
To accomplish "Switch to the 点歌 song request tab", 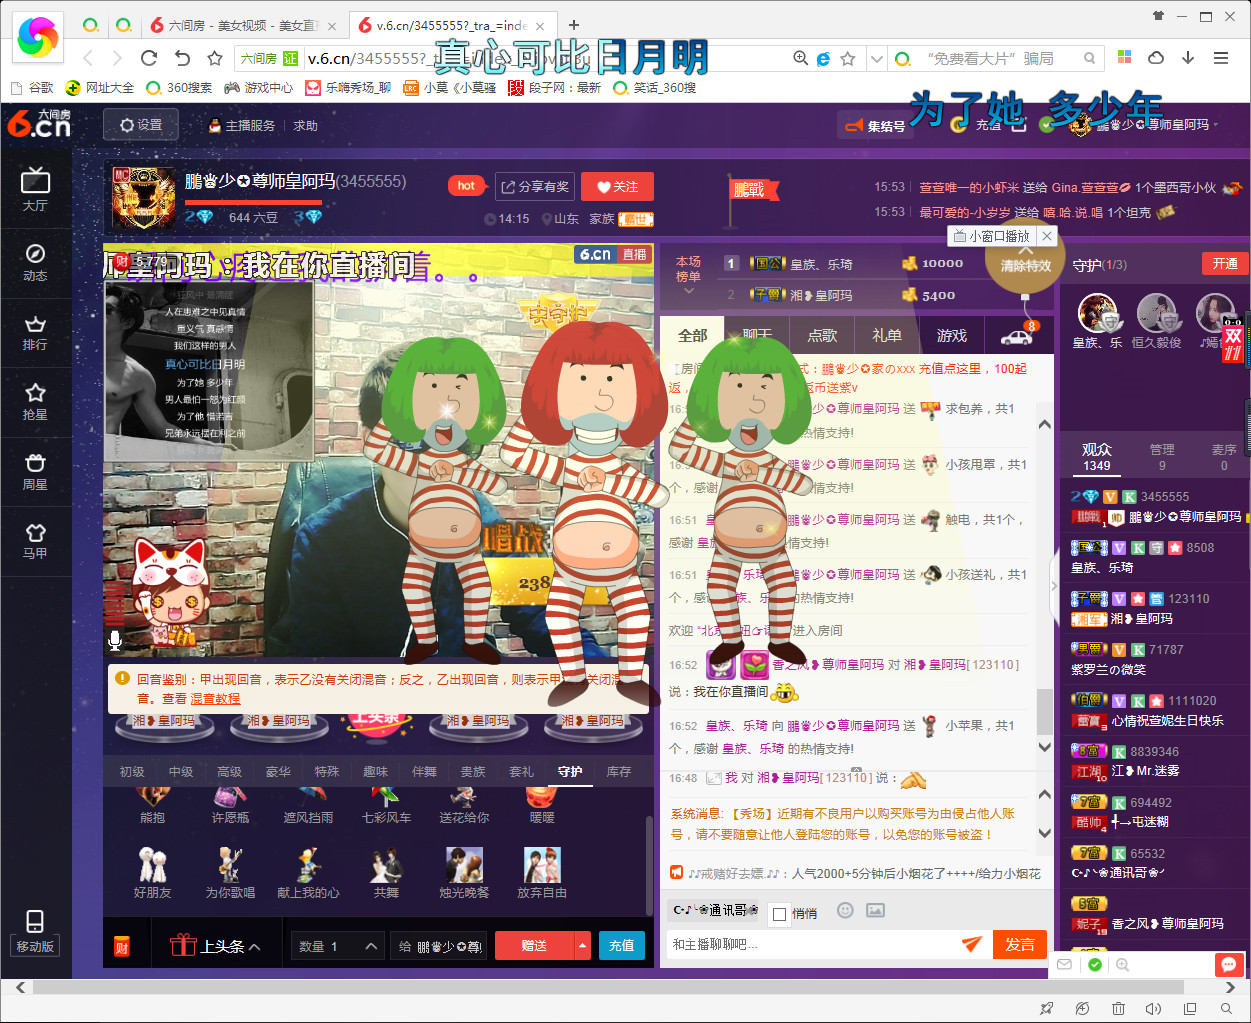I will [x=822, y=335].
